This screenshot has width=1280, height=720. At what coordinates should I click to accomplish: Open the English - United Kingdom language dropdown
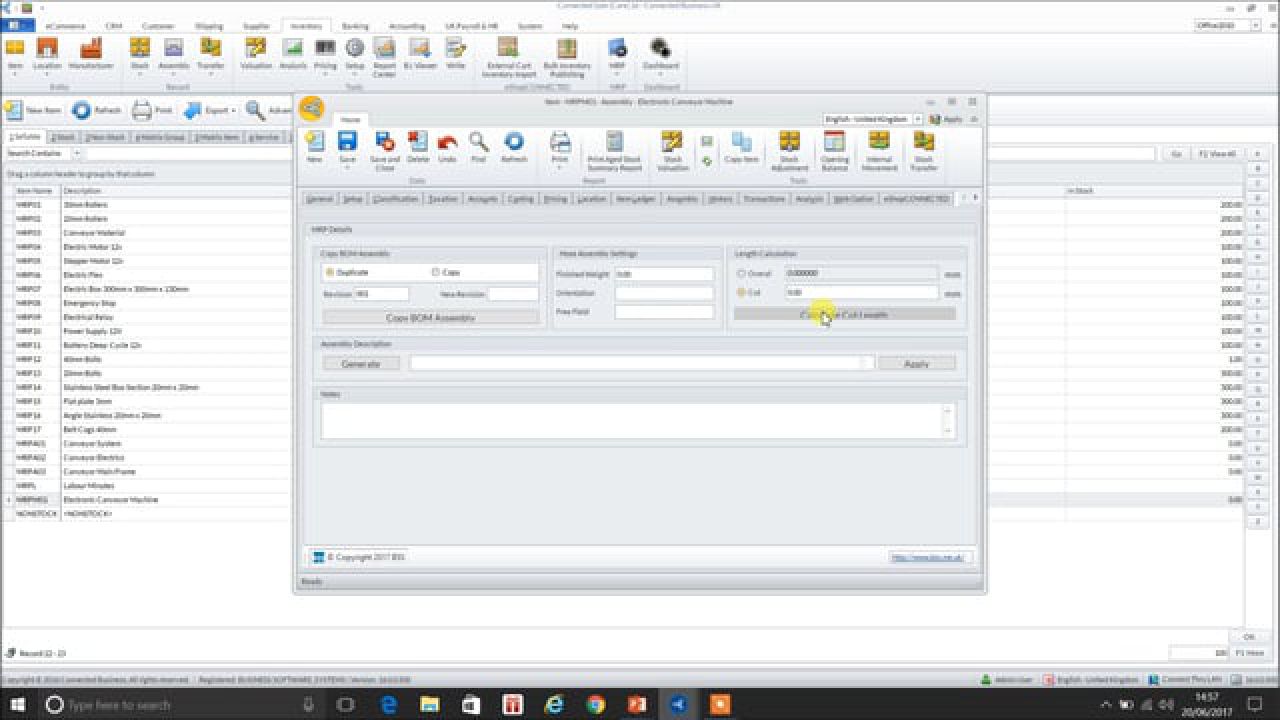(x=919, y=118)
